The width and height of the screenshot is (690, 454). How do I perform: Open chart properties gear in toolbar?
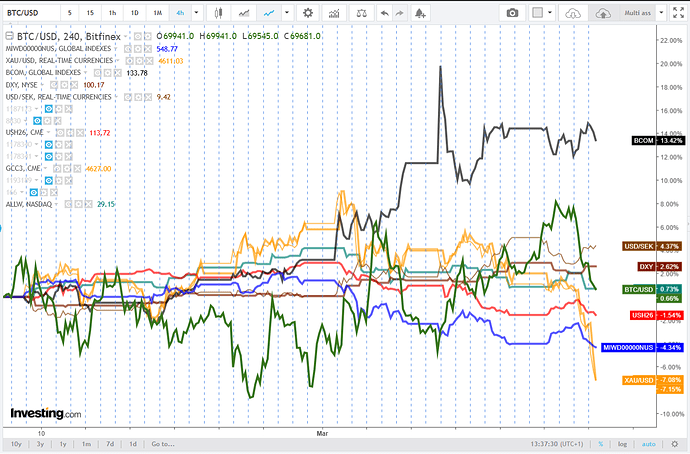pyautogui.click(x=308, y=13)
